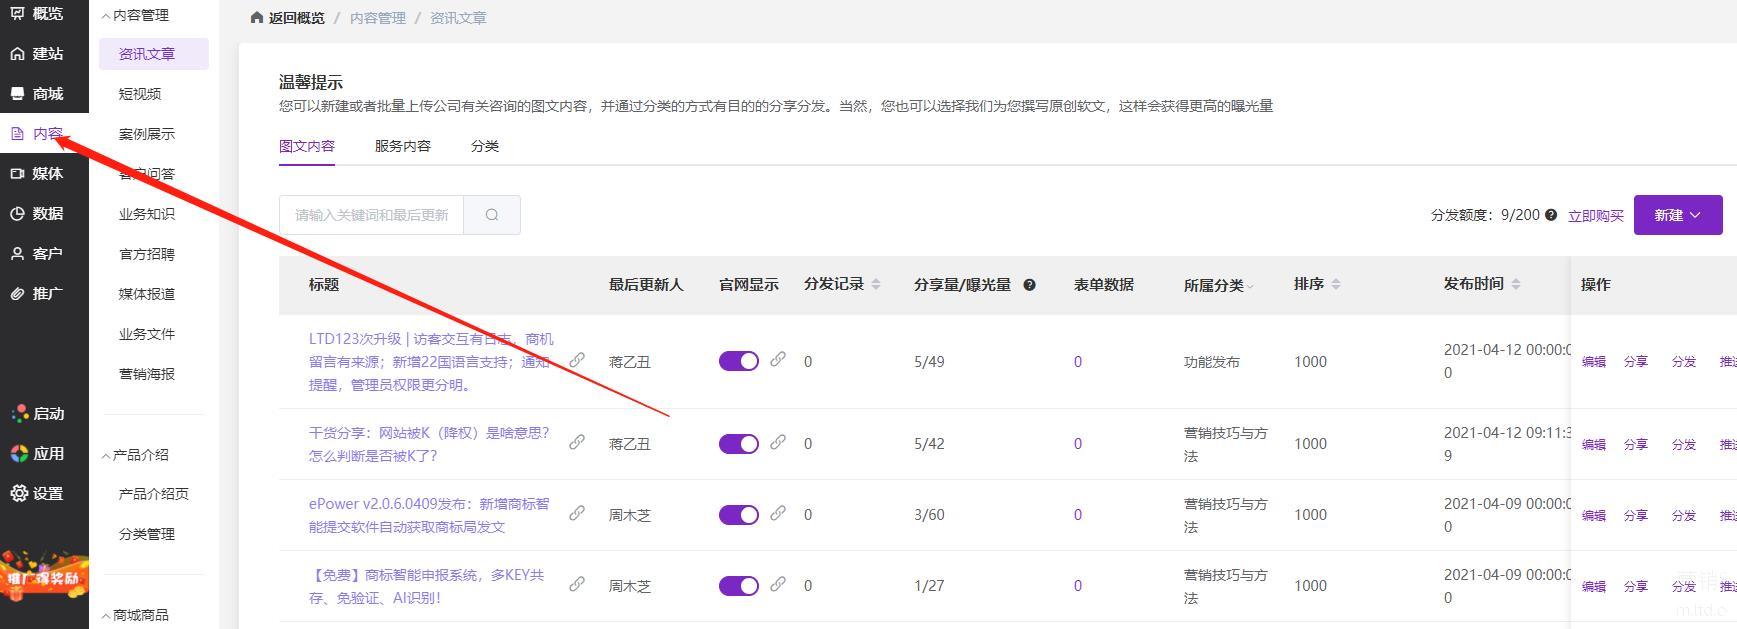The image size is (1737, 629).
Task: Toggle 官网显示 for 干货分享 article
Action: click(739, 444)
